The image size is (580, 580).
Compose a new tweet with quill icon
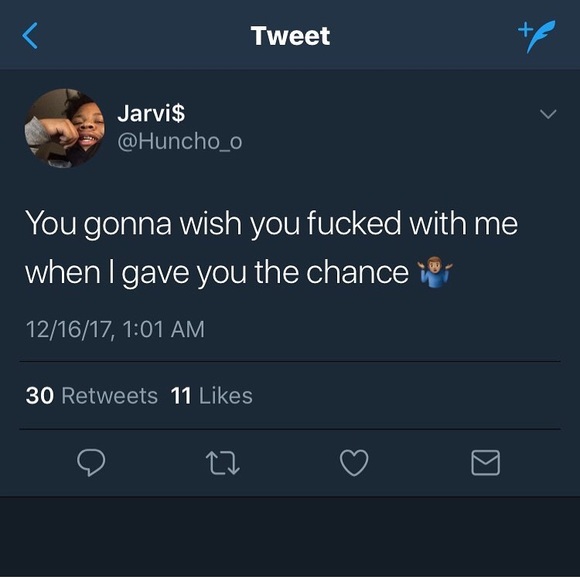[537, 36]
